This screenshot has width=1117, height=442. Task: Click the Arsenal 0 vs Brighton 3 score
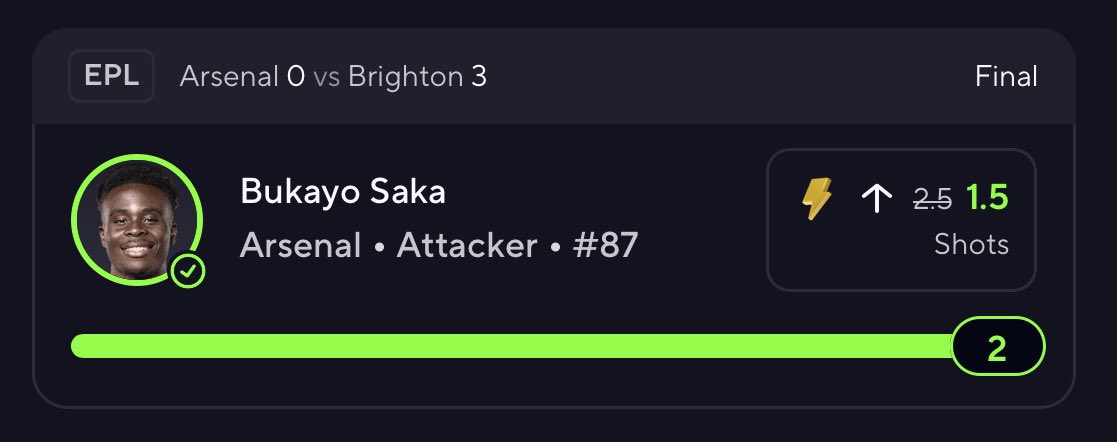333,76
